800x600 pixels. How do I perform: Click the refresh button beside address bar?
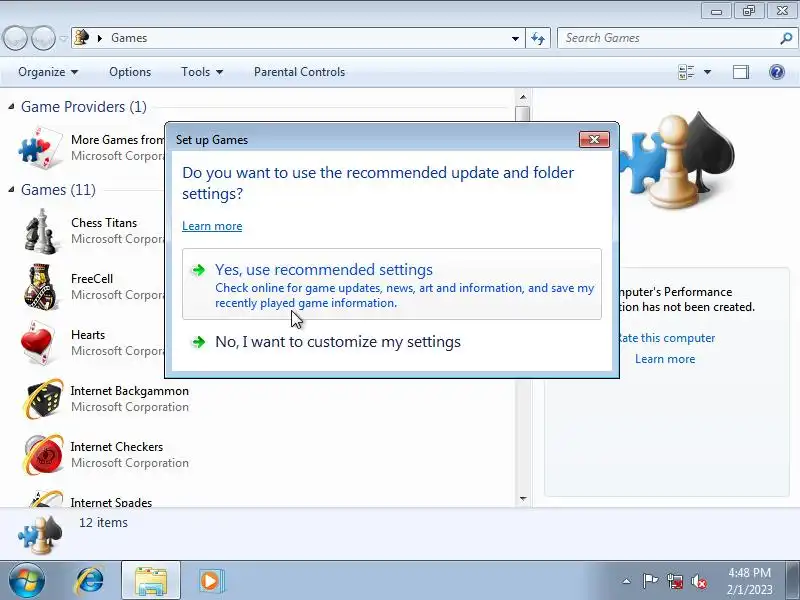538,38
